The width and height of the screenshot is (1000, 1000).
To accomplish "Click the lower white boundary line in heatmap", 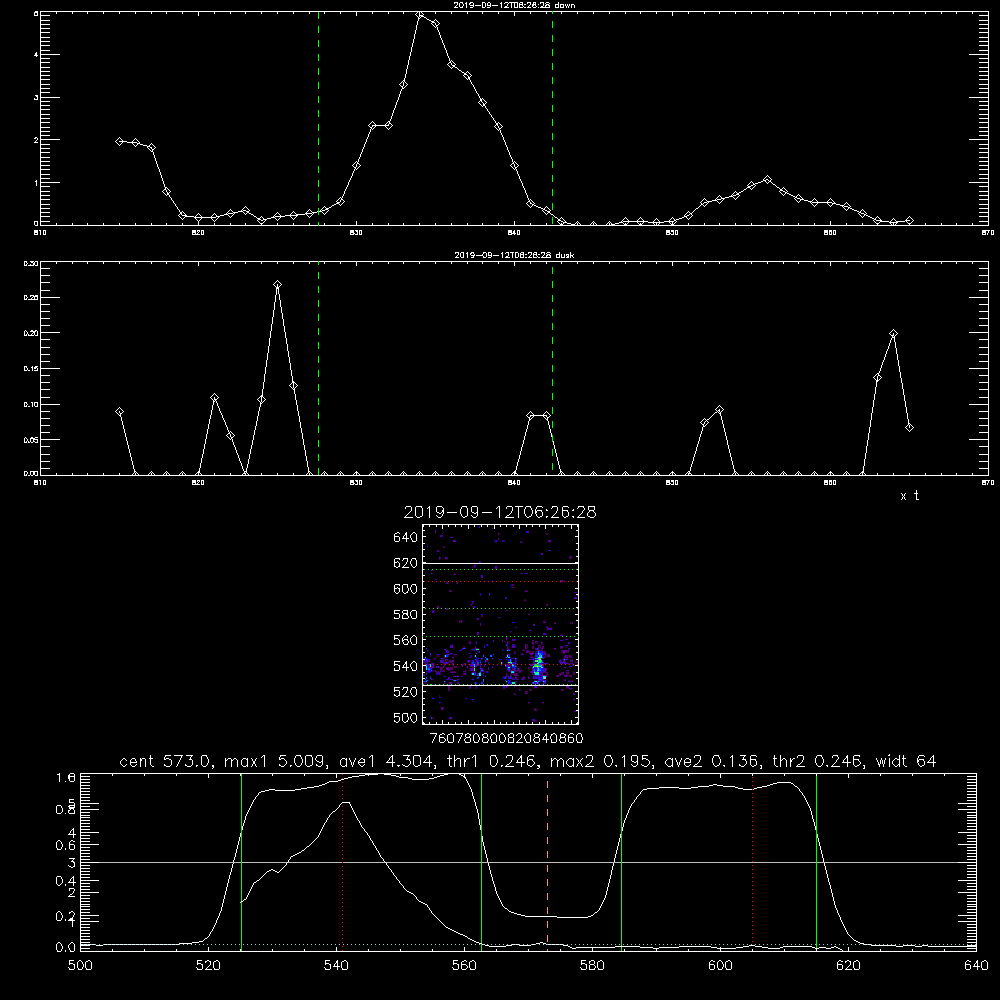I will pyautogui.click(x=501, y=685).
